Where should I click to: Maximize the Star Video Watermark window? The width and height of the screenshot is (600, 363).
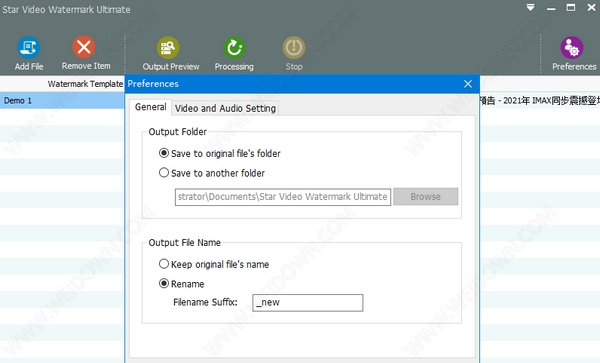(571, 8)
